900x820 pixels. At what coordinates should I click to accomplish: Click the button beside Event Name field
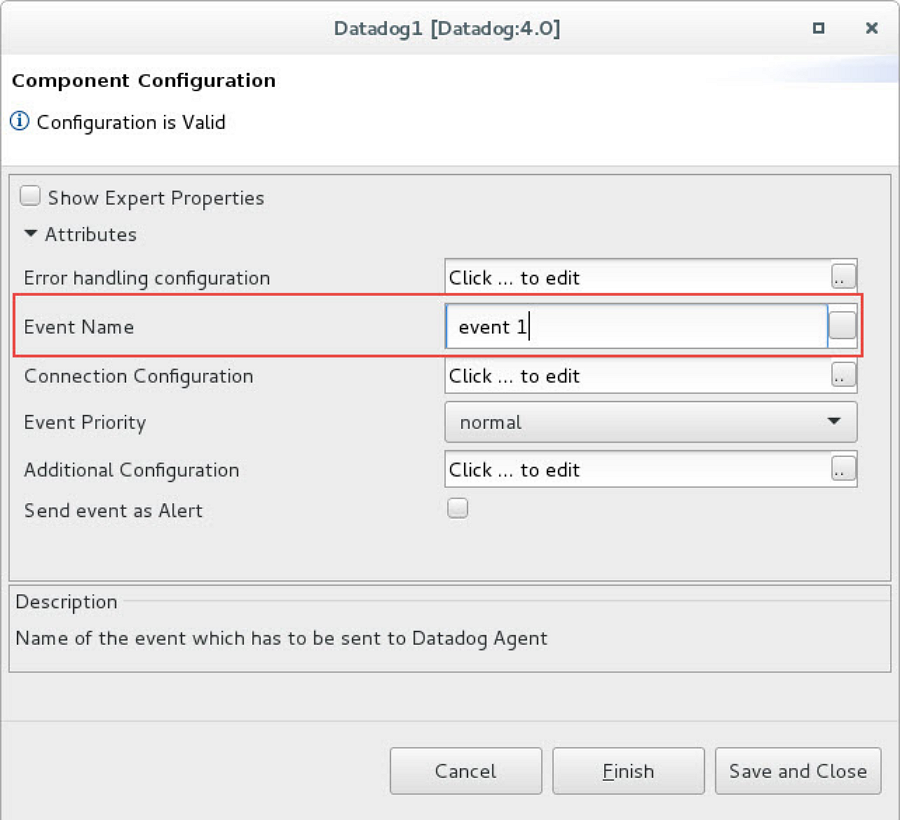click(x=842, y=326)
